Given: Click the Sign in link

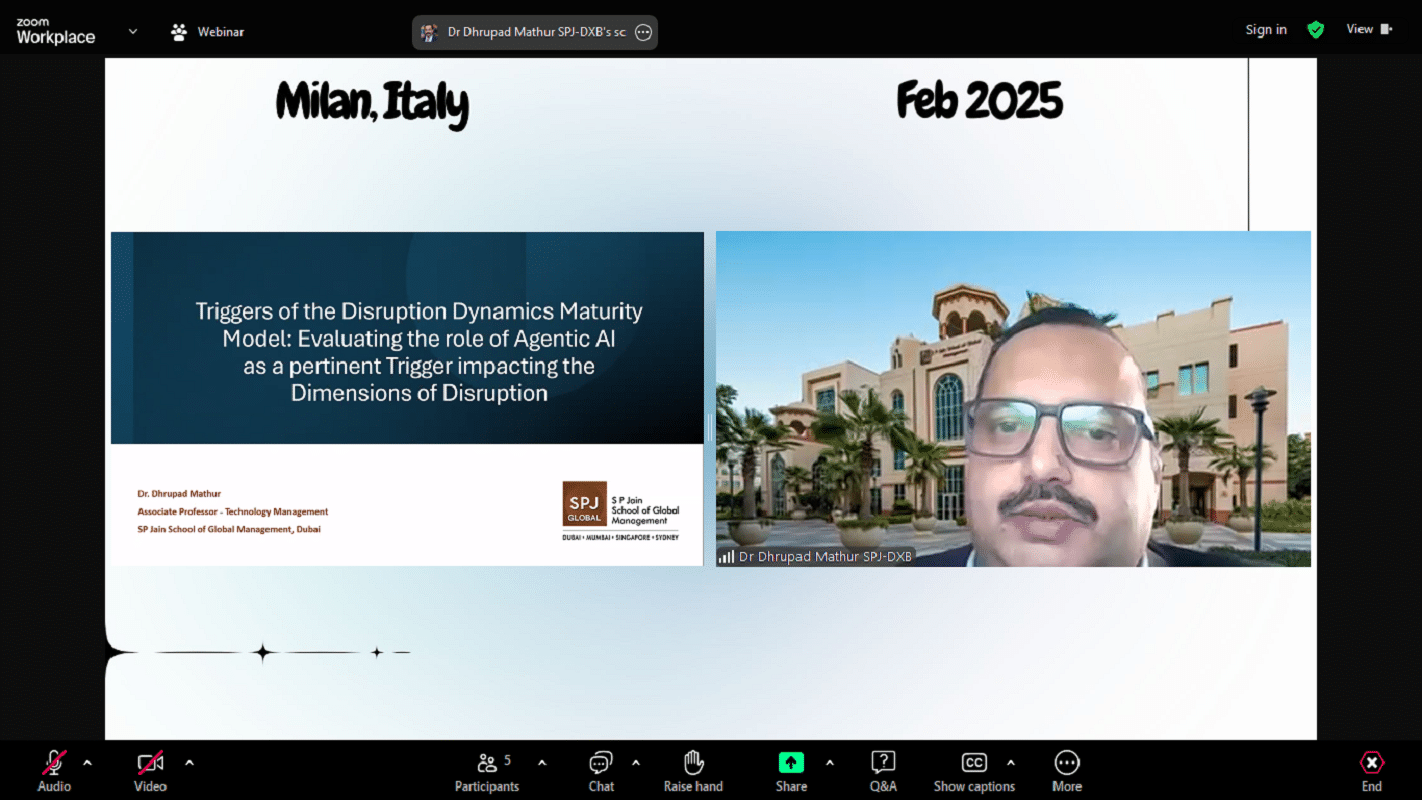Looking at the screenshot, I should 1266,30.
